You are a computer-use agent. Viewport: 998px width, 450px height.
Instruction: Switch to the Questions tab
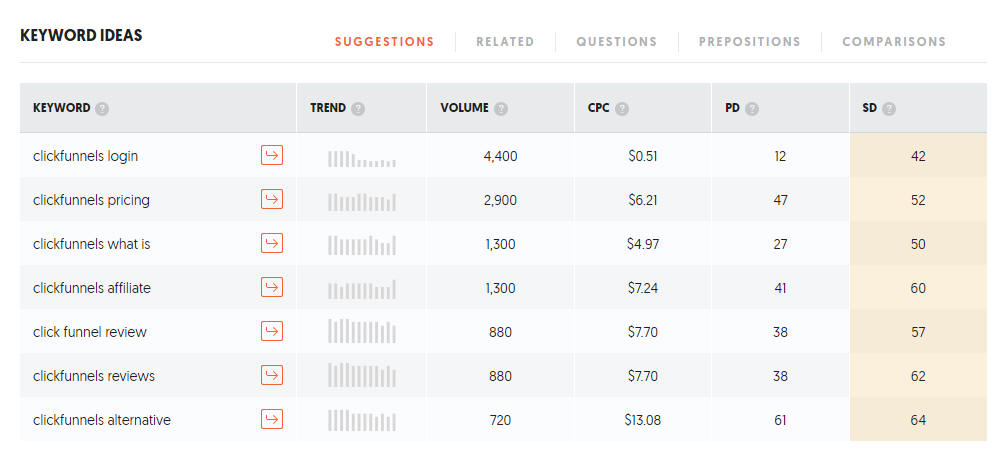(617, 42)
